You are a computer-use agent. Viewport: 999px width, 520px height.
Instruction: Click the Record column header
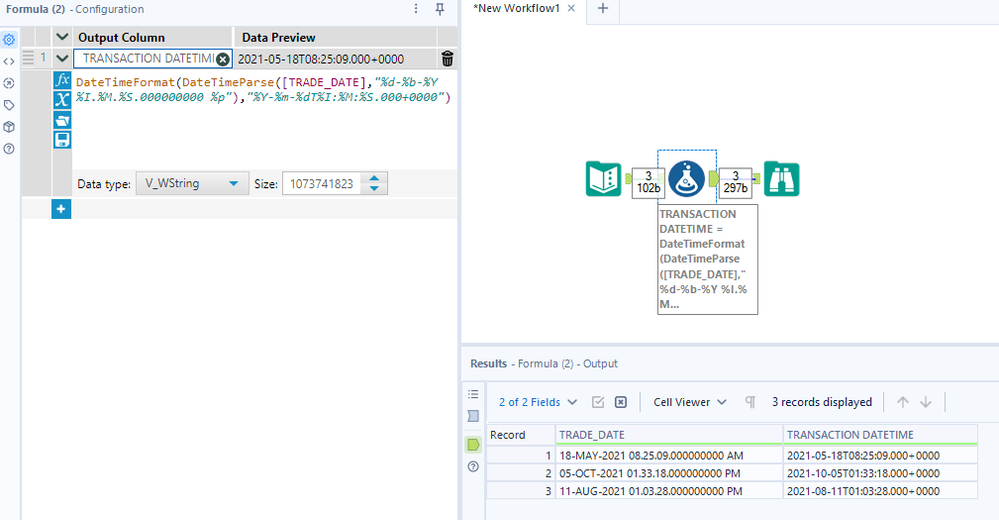tap(521, 435)
